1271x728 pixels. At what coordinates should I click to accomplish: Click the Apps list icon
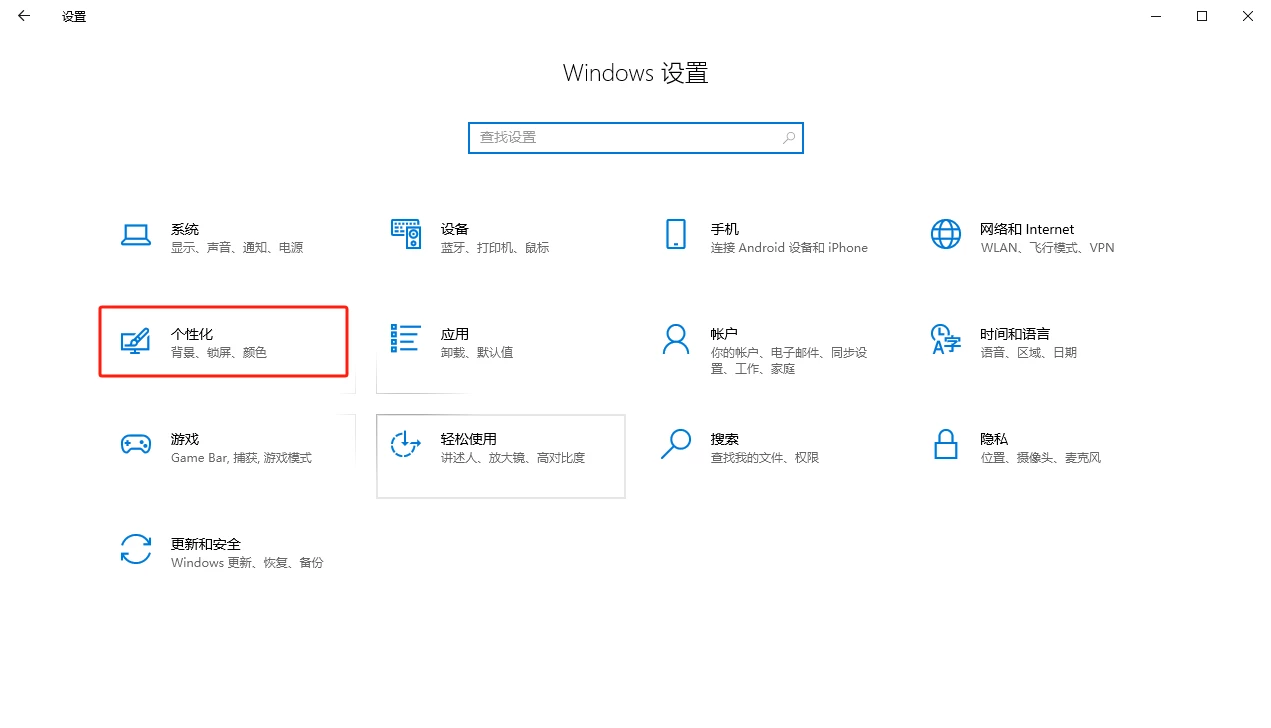point(406,339)
